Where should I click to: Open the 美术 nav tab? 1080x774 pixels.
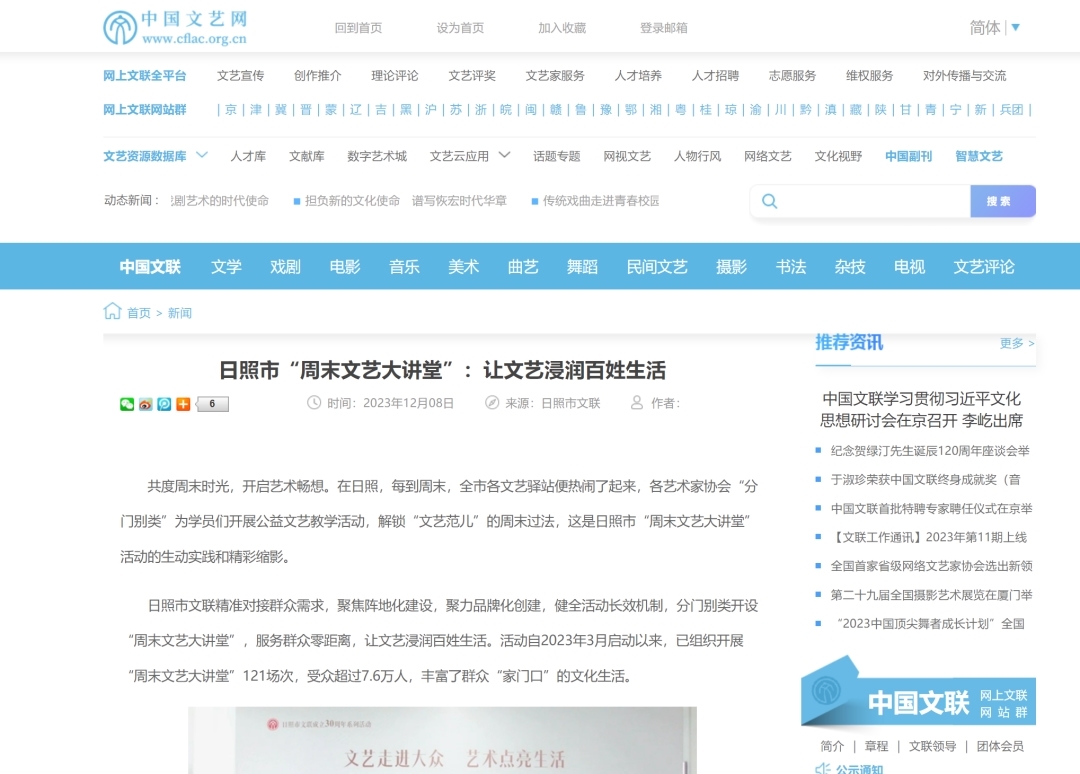coord(464,266)
